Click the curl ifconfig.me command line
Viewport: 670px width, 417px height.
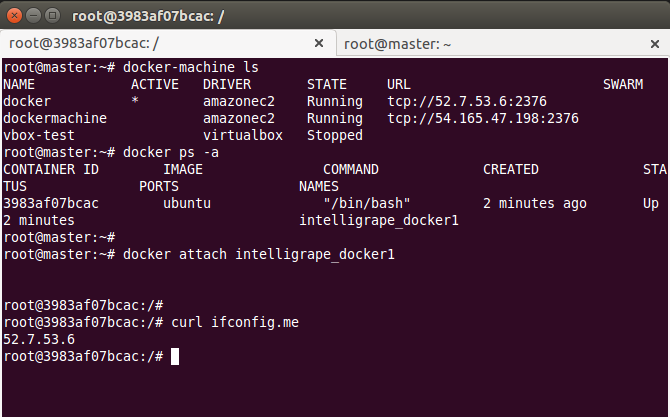coord(235,322)
